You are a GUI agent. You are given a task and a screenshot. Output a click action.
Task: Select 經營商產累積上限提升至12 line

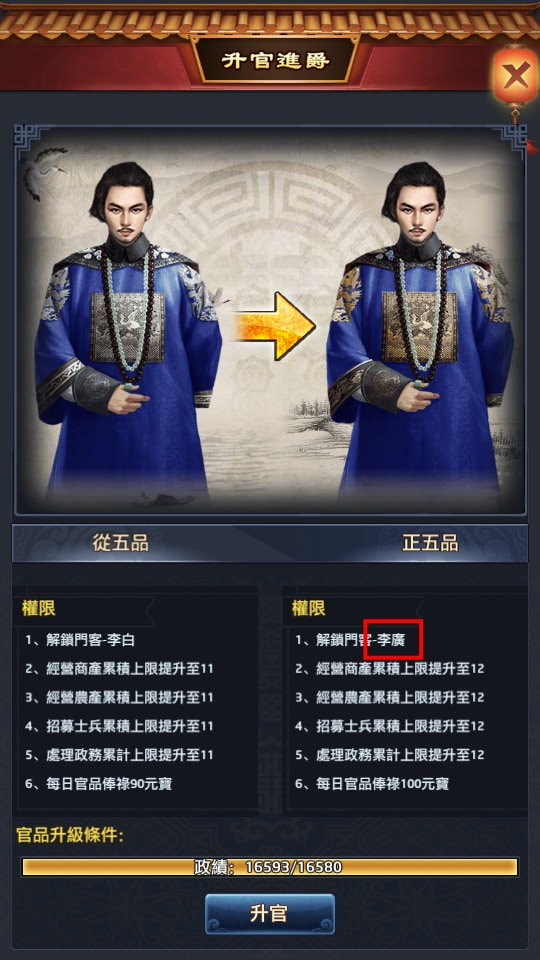coord(389,669)
